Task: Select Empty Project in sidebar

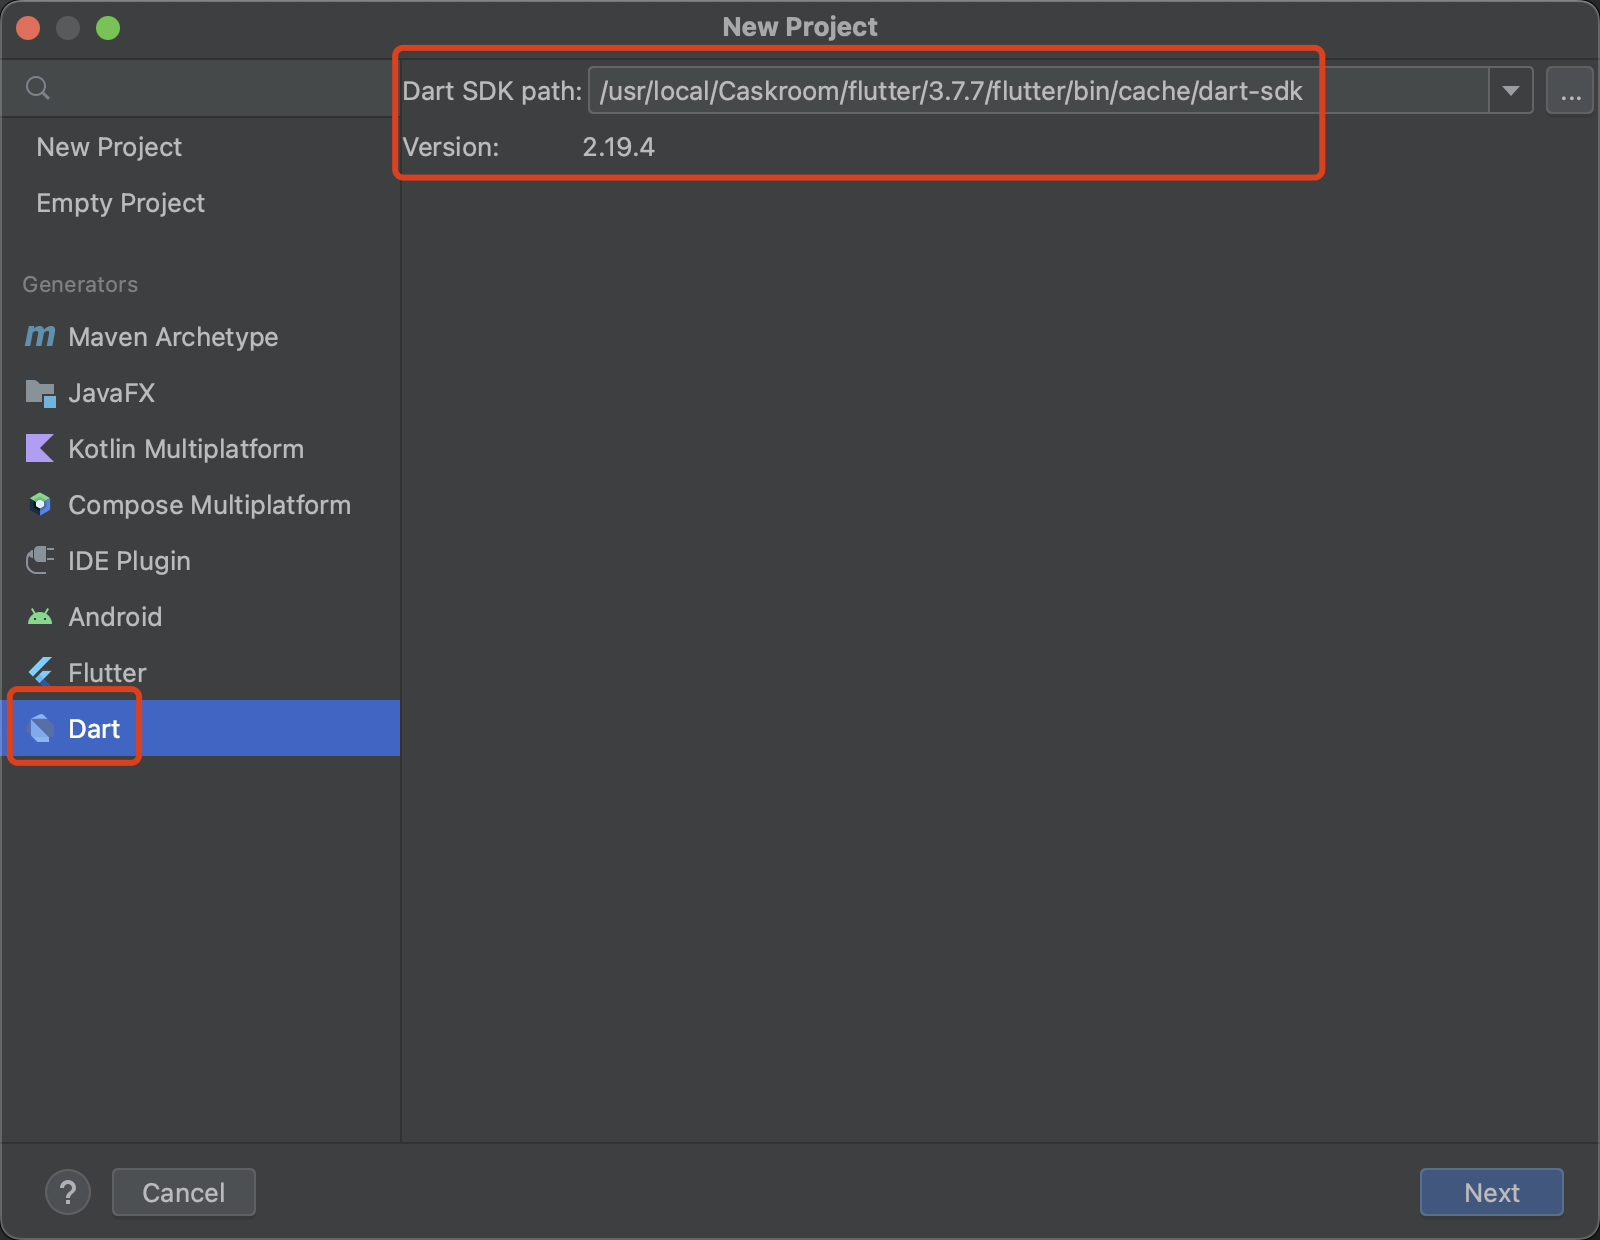Action: pyautogui.click(x=120, y=203)
